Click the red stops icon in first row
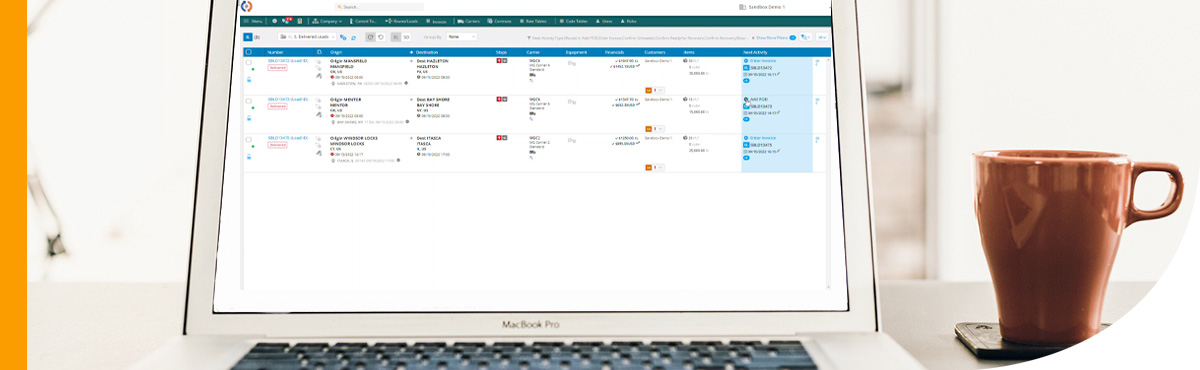 coord(498,60)
